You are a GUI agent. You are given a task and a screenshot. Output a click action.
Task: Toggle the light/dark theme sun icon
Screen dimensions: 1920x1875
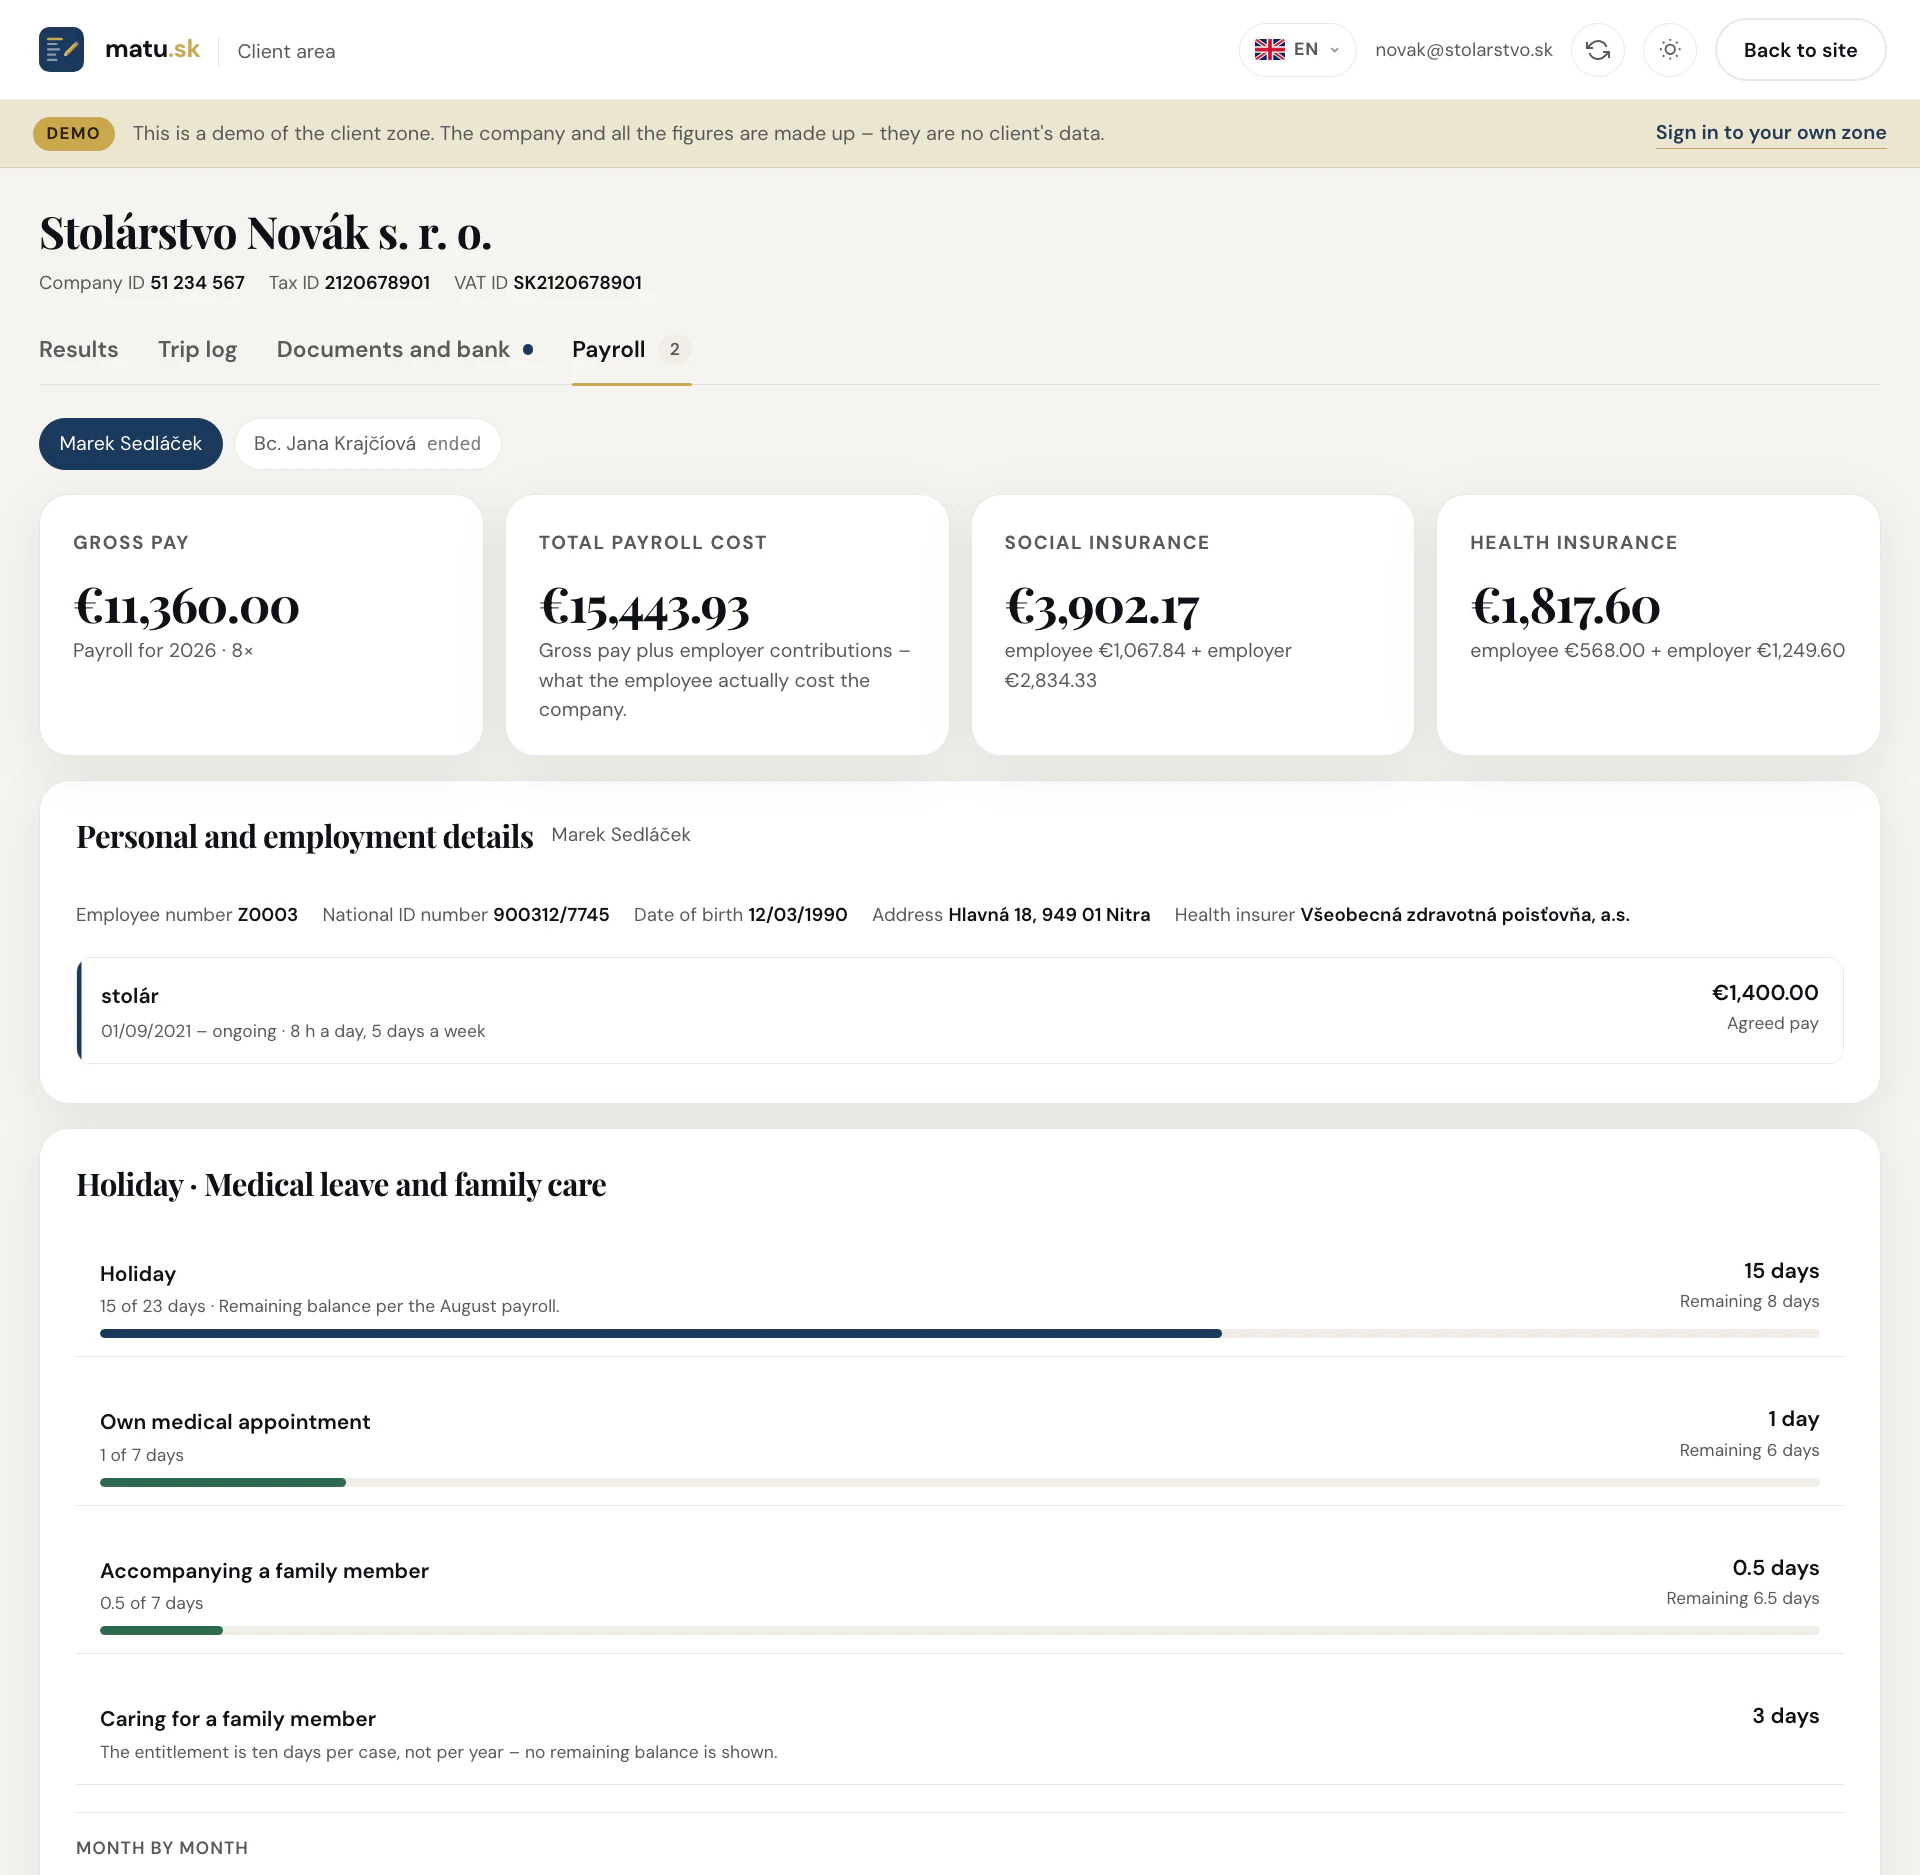click(x=1670, y=50)
